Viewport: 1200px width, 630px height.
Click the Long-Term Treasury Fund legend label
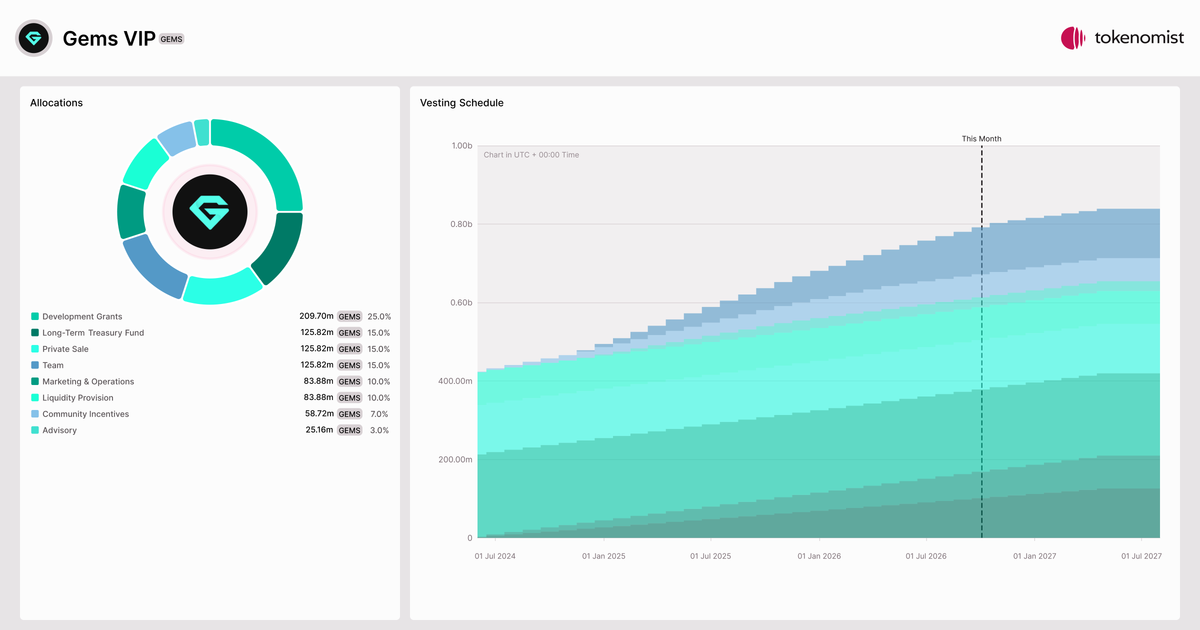[x=93, y=333]
